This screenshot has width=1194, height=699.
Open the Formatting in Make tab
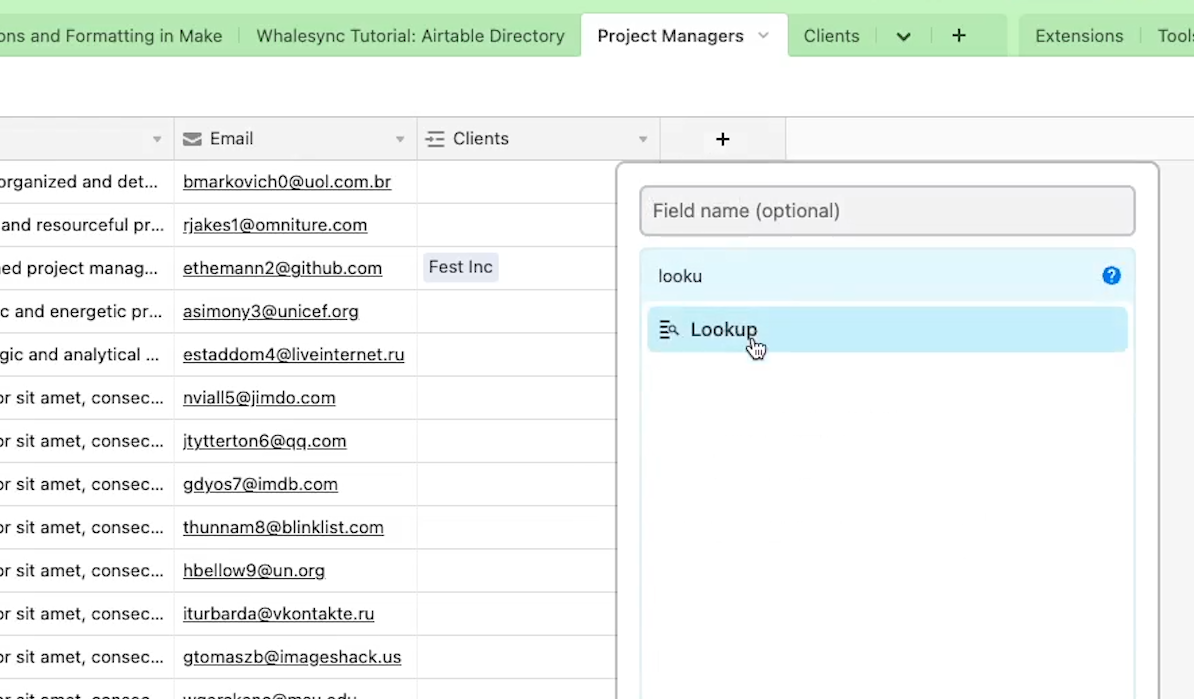(x=111, y=36)
